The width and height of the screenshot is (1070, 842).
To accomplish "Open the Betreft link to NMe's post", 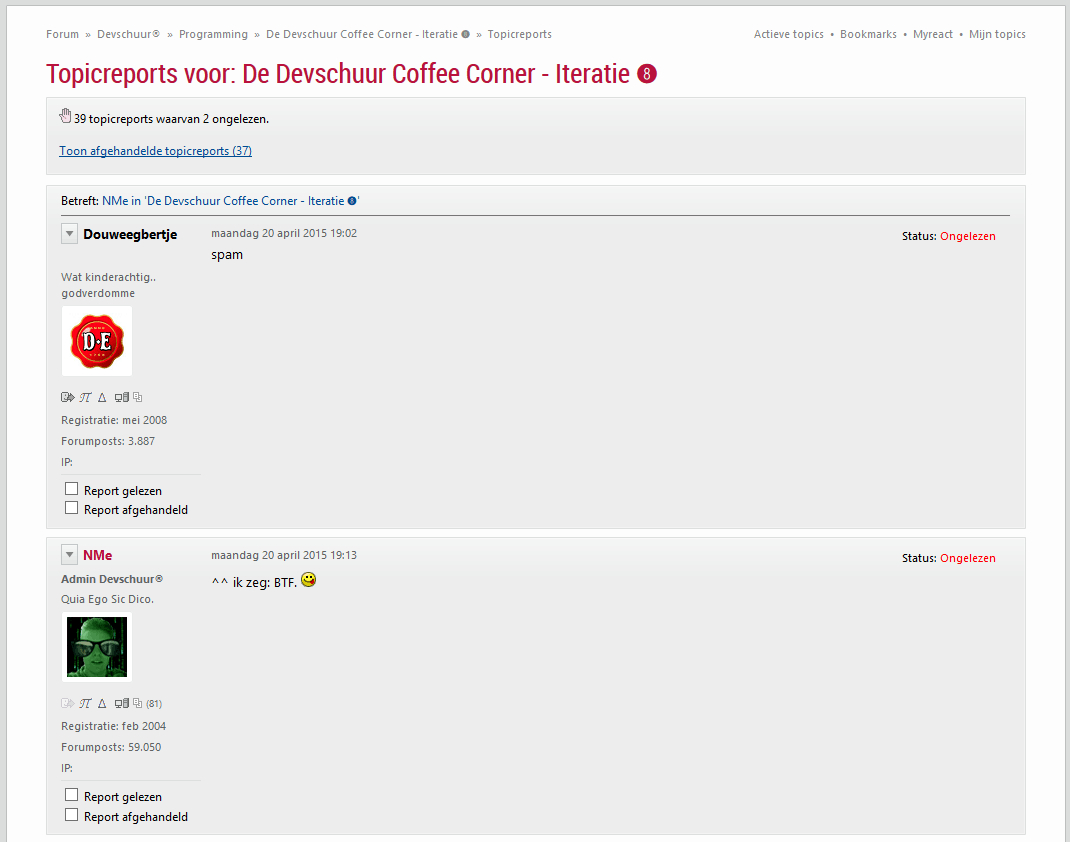I will pyautogui.click(x=231, y=201).
